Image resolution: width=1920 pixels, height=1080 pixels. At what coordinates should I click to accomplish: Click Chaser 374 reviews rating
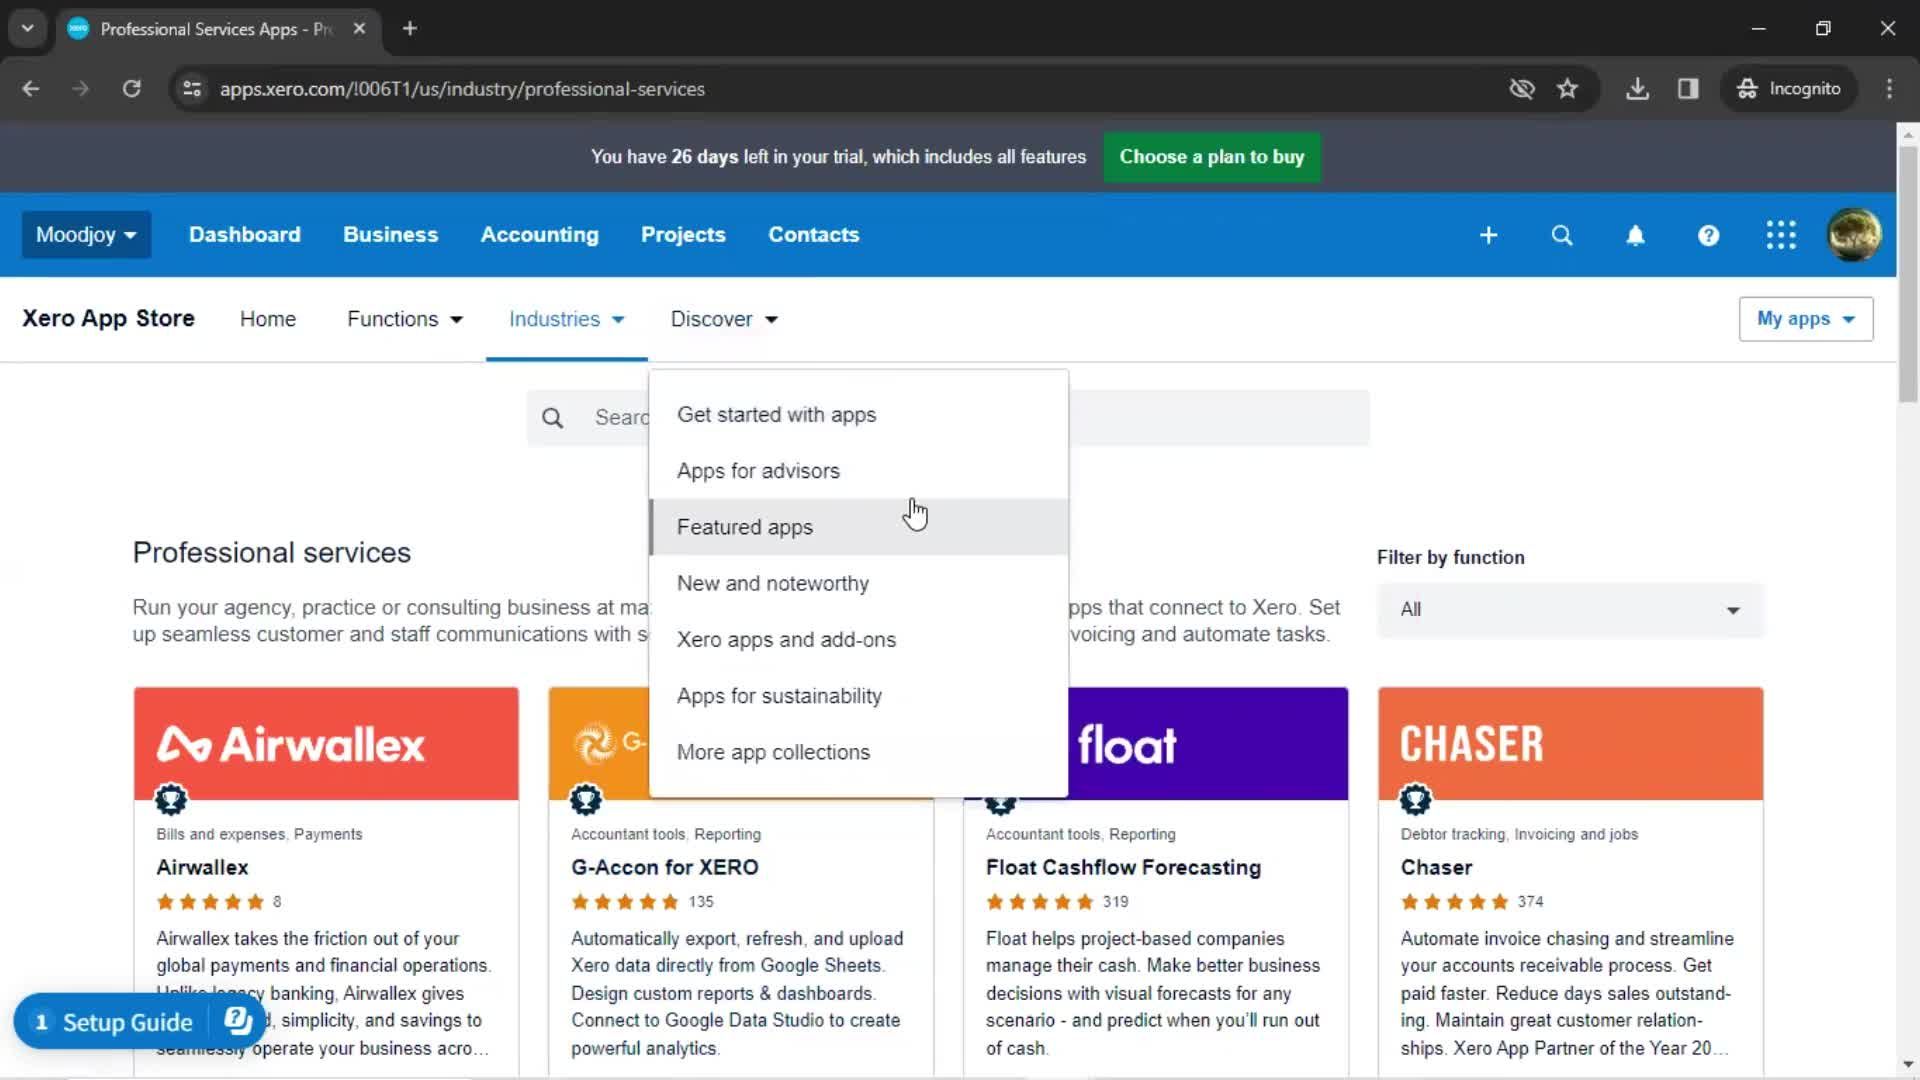pos(1472,902)
